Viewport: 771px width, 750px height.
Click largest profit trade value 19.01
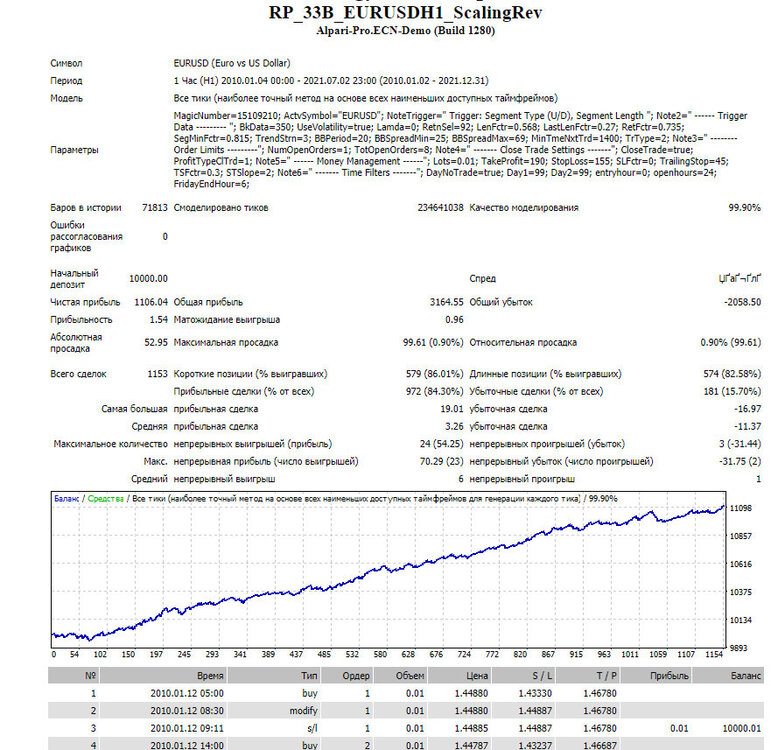[452, 409]
